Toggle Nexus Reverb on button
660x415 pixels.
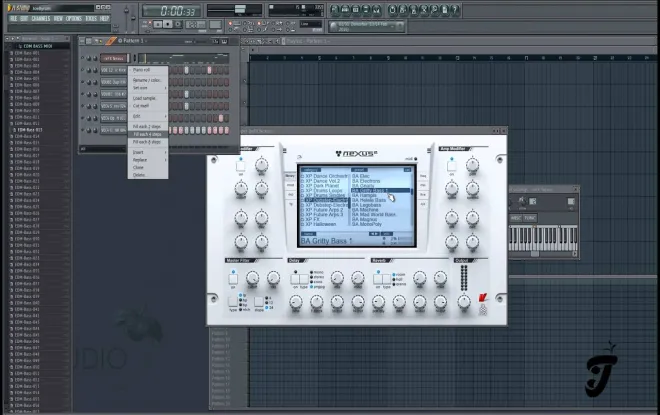point(378,279)
